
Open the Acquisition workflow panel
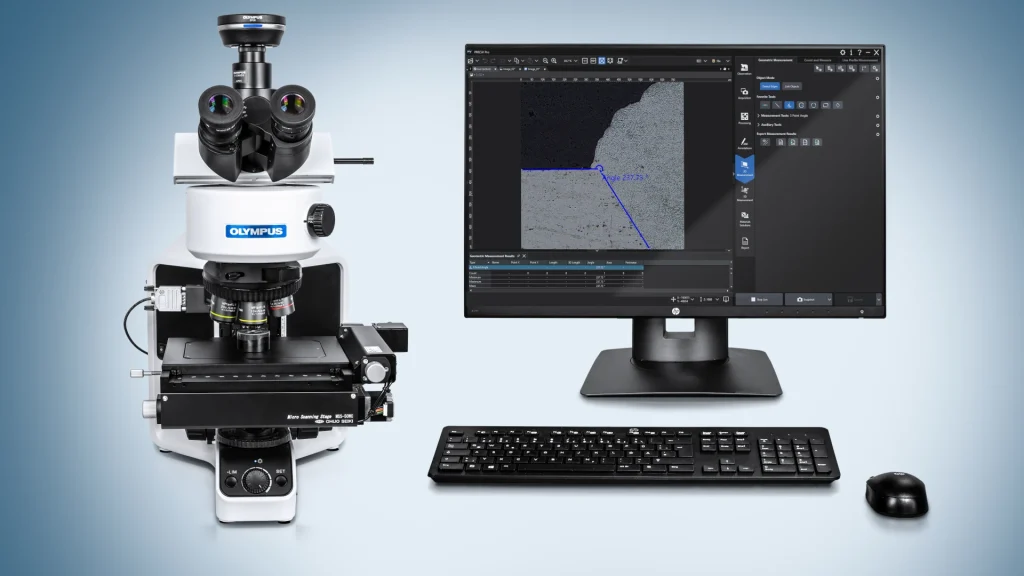tap(744, 93)
